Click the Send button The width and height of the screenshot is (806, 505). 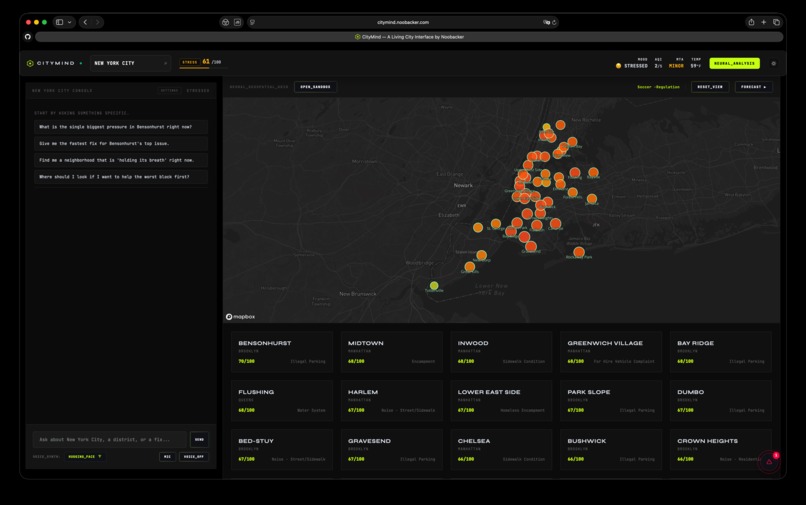(199, 440)
